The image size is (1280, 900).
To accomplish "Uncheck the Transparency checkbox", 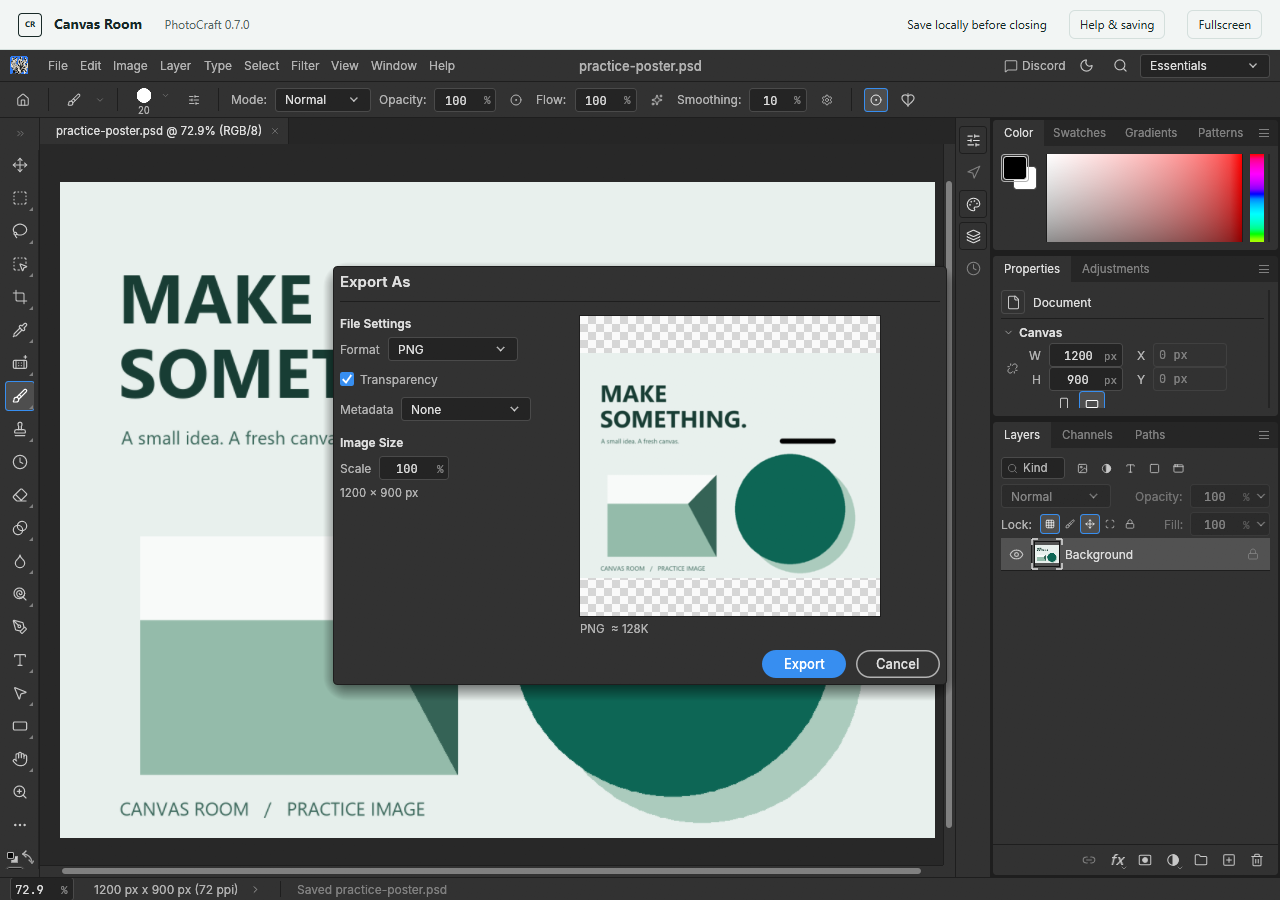I will (x=347, y=379).
